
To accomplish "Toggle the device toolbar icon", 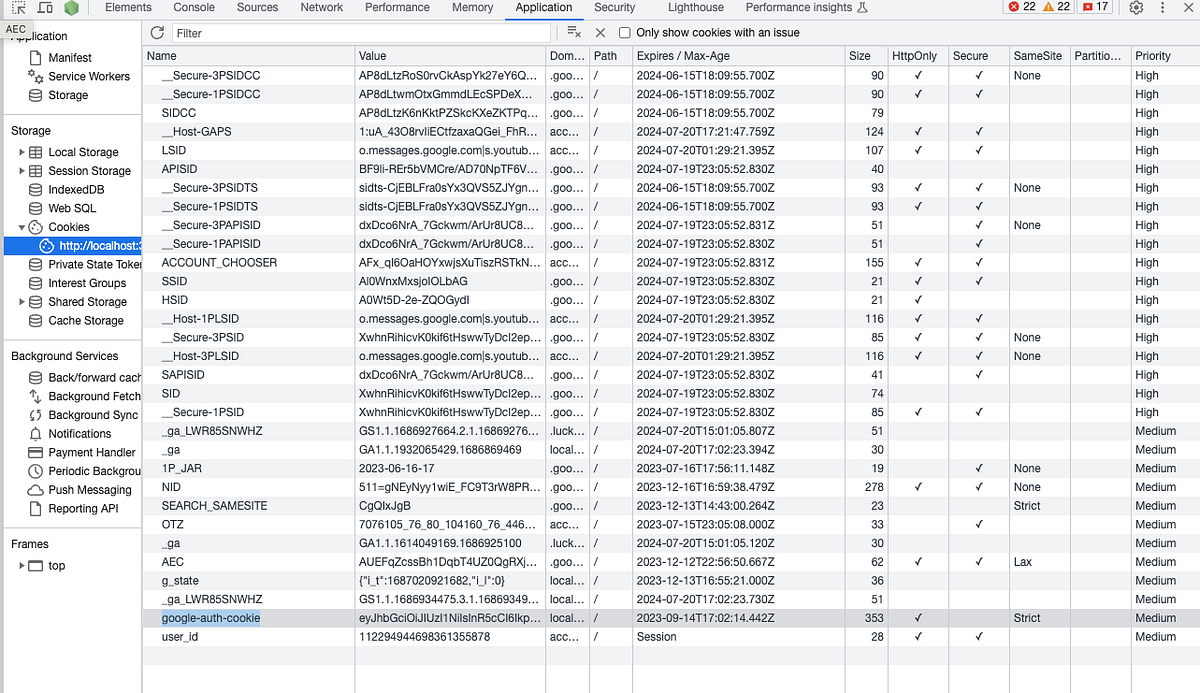I will pos(45,8).
